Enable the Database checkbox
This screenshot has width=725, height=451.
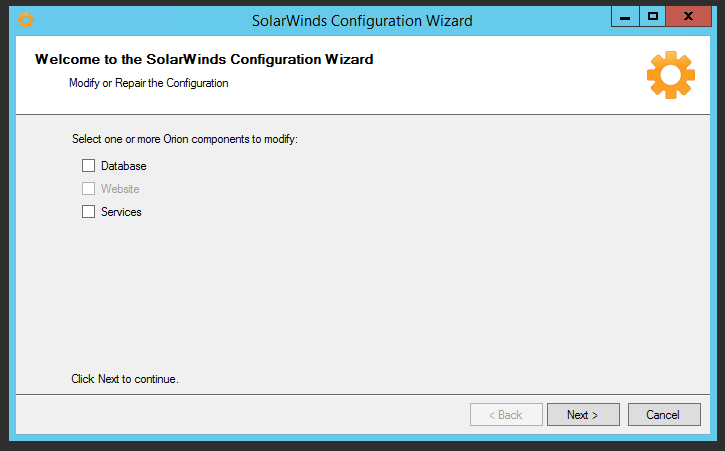click(x=89, y=166)
